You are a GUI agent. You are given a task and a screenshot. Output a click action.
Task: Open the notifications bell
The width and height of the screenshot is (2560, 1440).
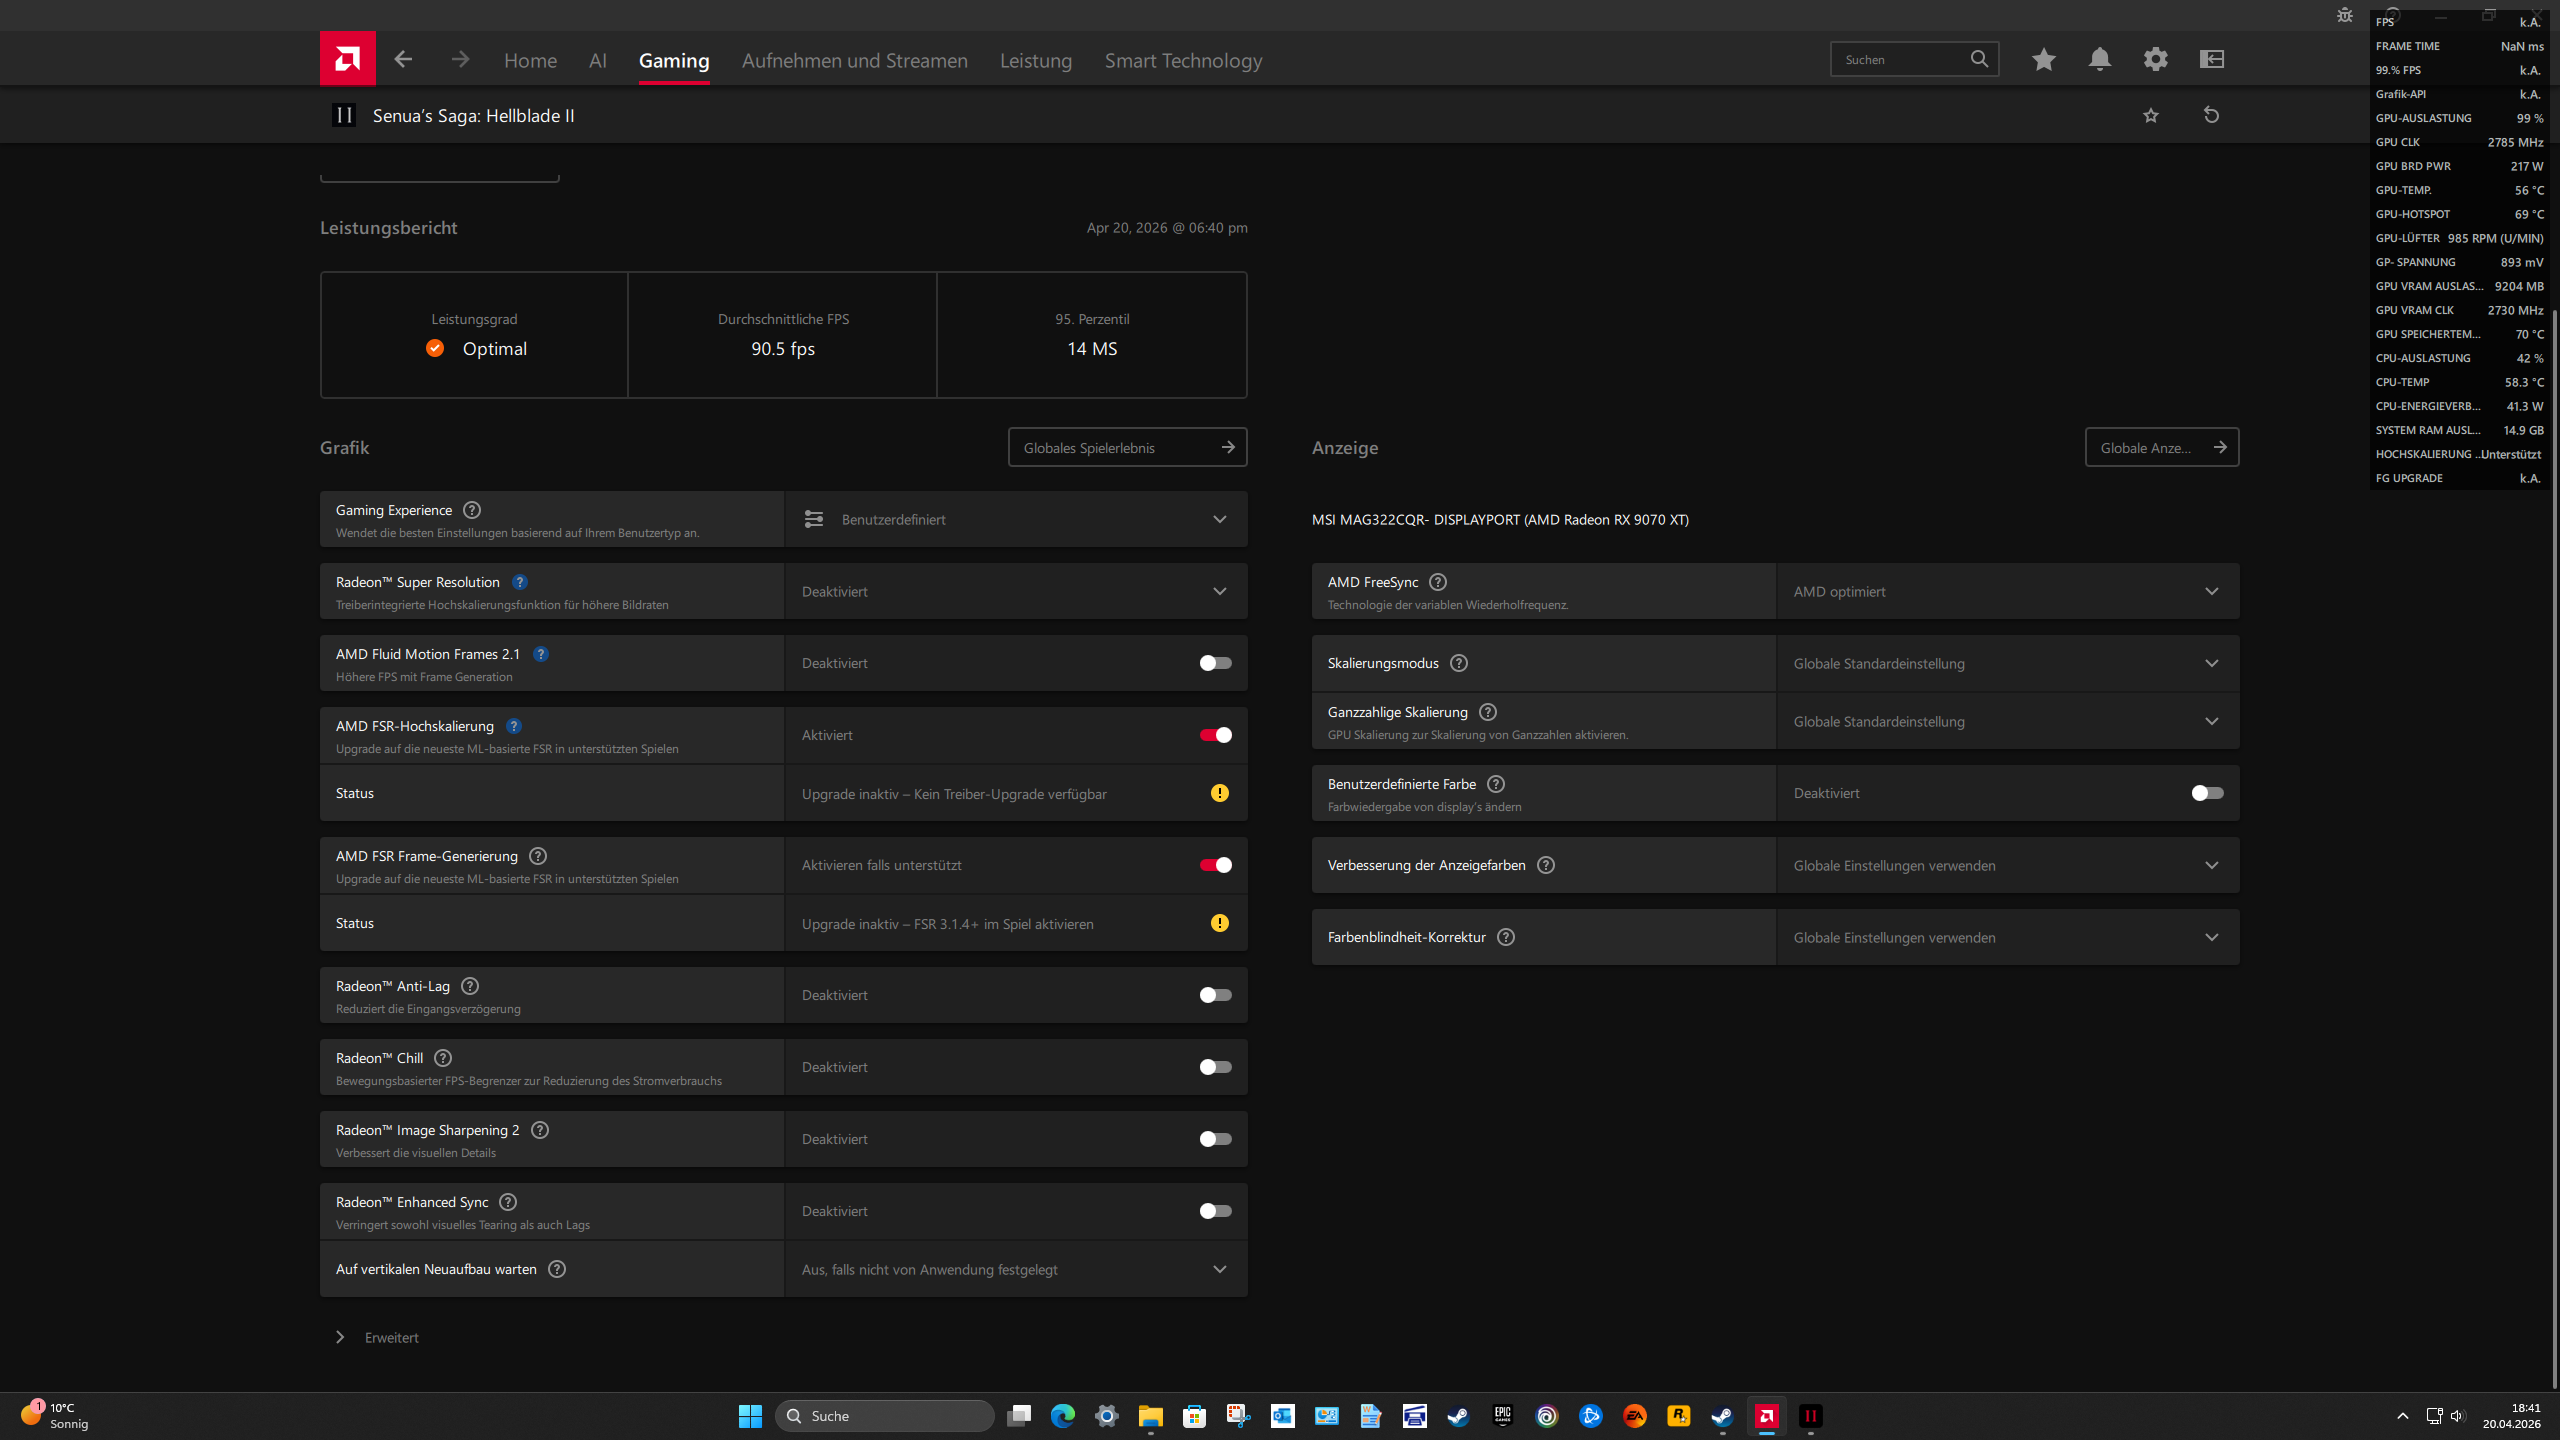tap(2100, 59)
